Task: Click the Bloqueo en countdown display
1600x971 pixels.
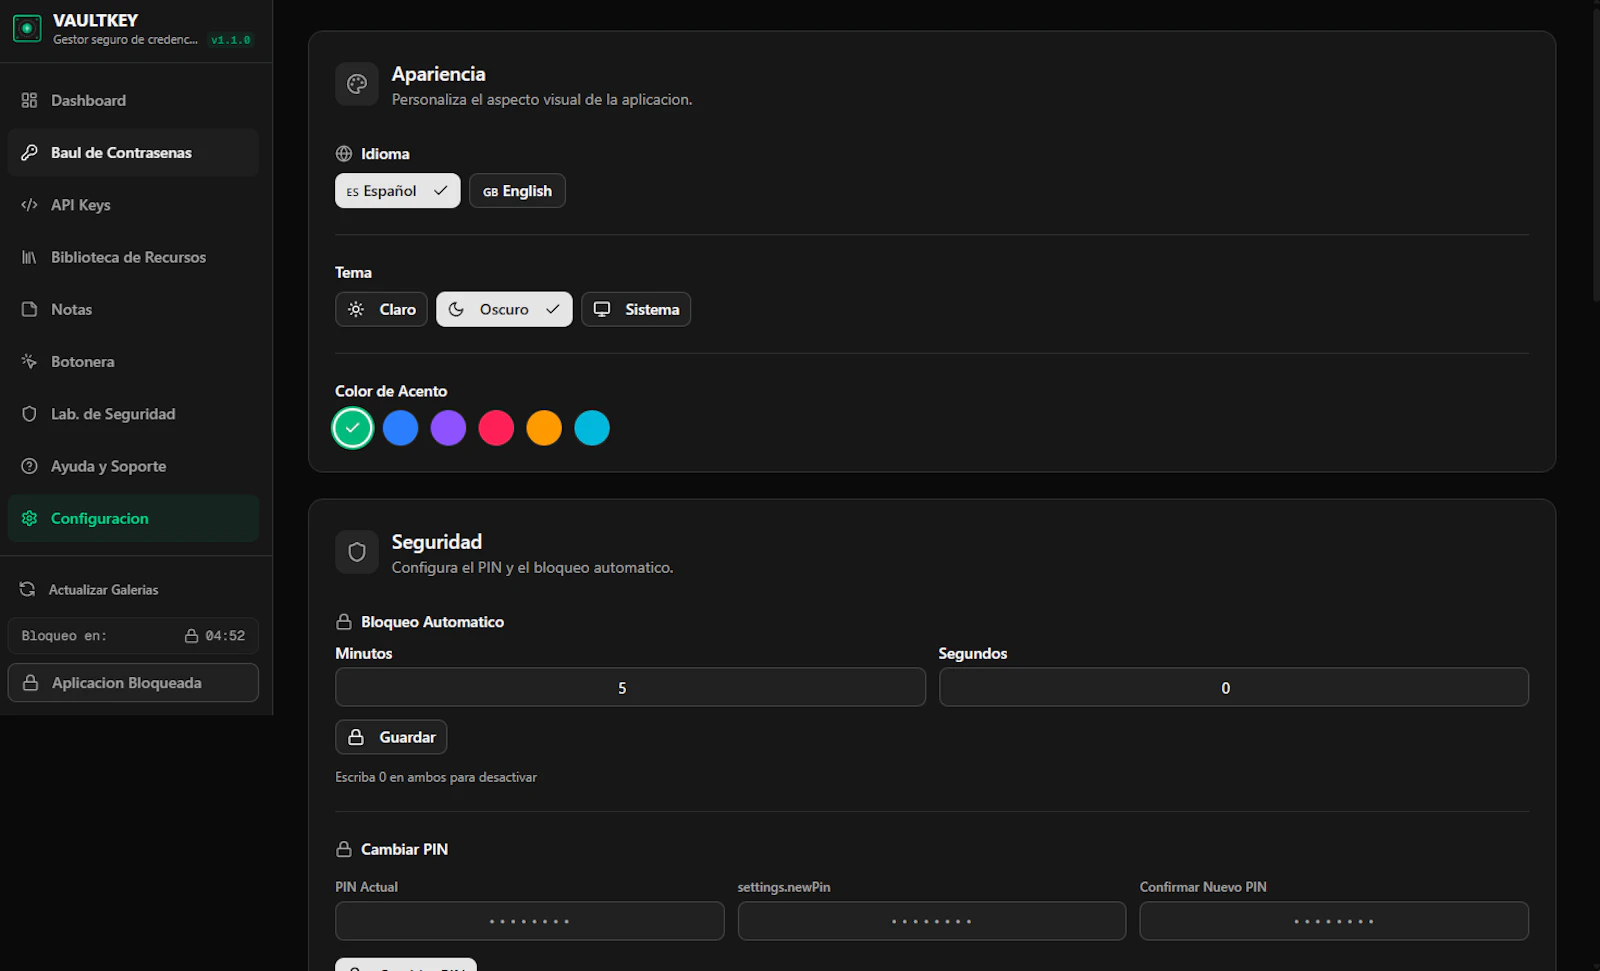Action: 133,636
